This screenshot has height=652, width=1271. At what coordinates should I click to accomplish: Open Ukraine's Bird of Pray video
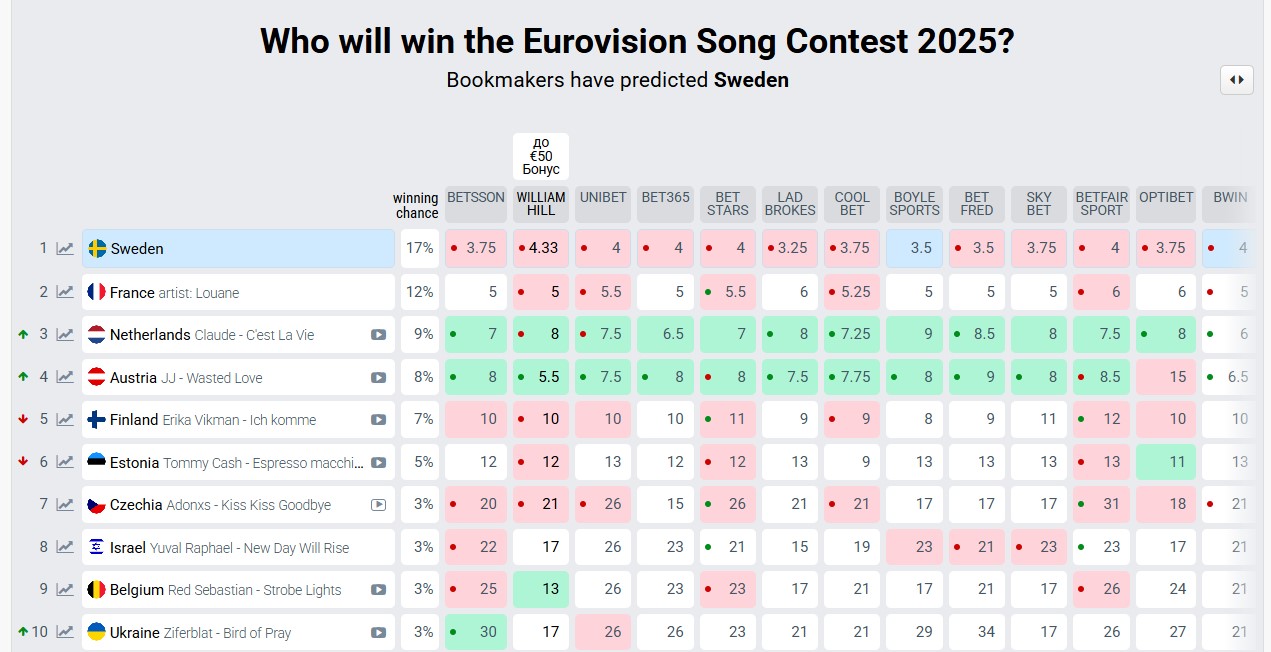(378, 632)
